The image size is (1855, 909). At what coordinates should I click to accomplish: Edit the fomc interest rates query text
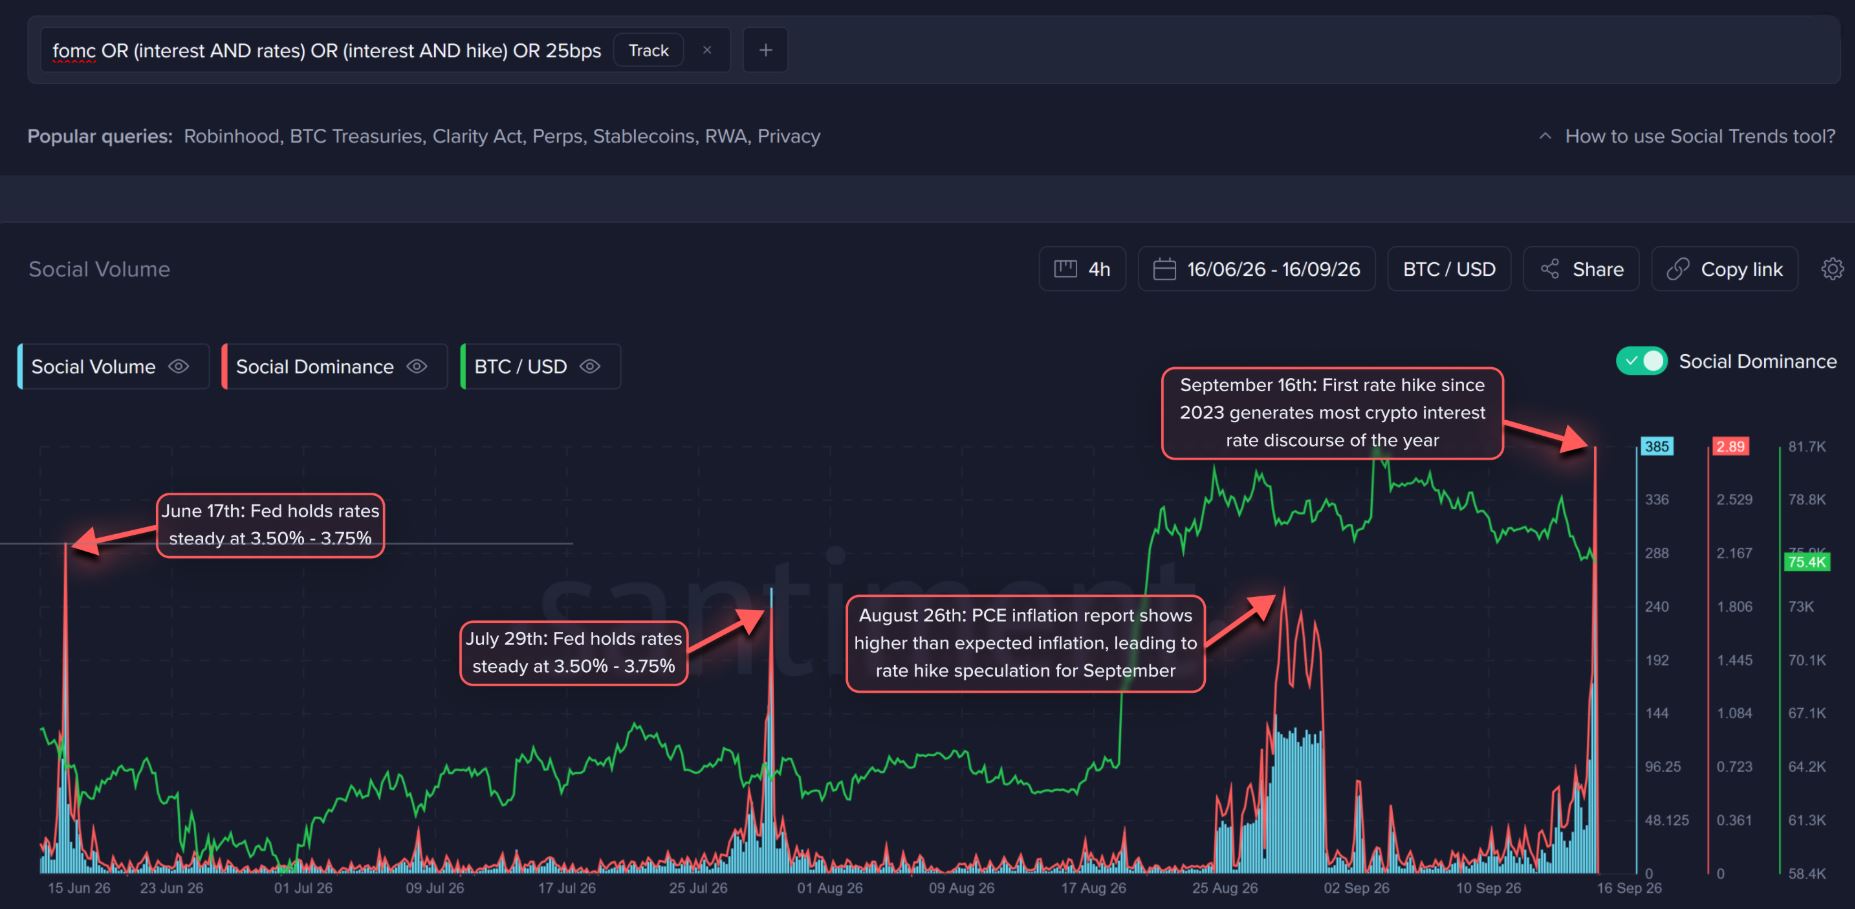327,50
